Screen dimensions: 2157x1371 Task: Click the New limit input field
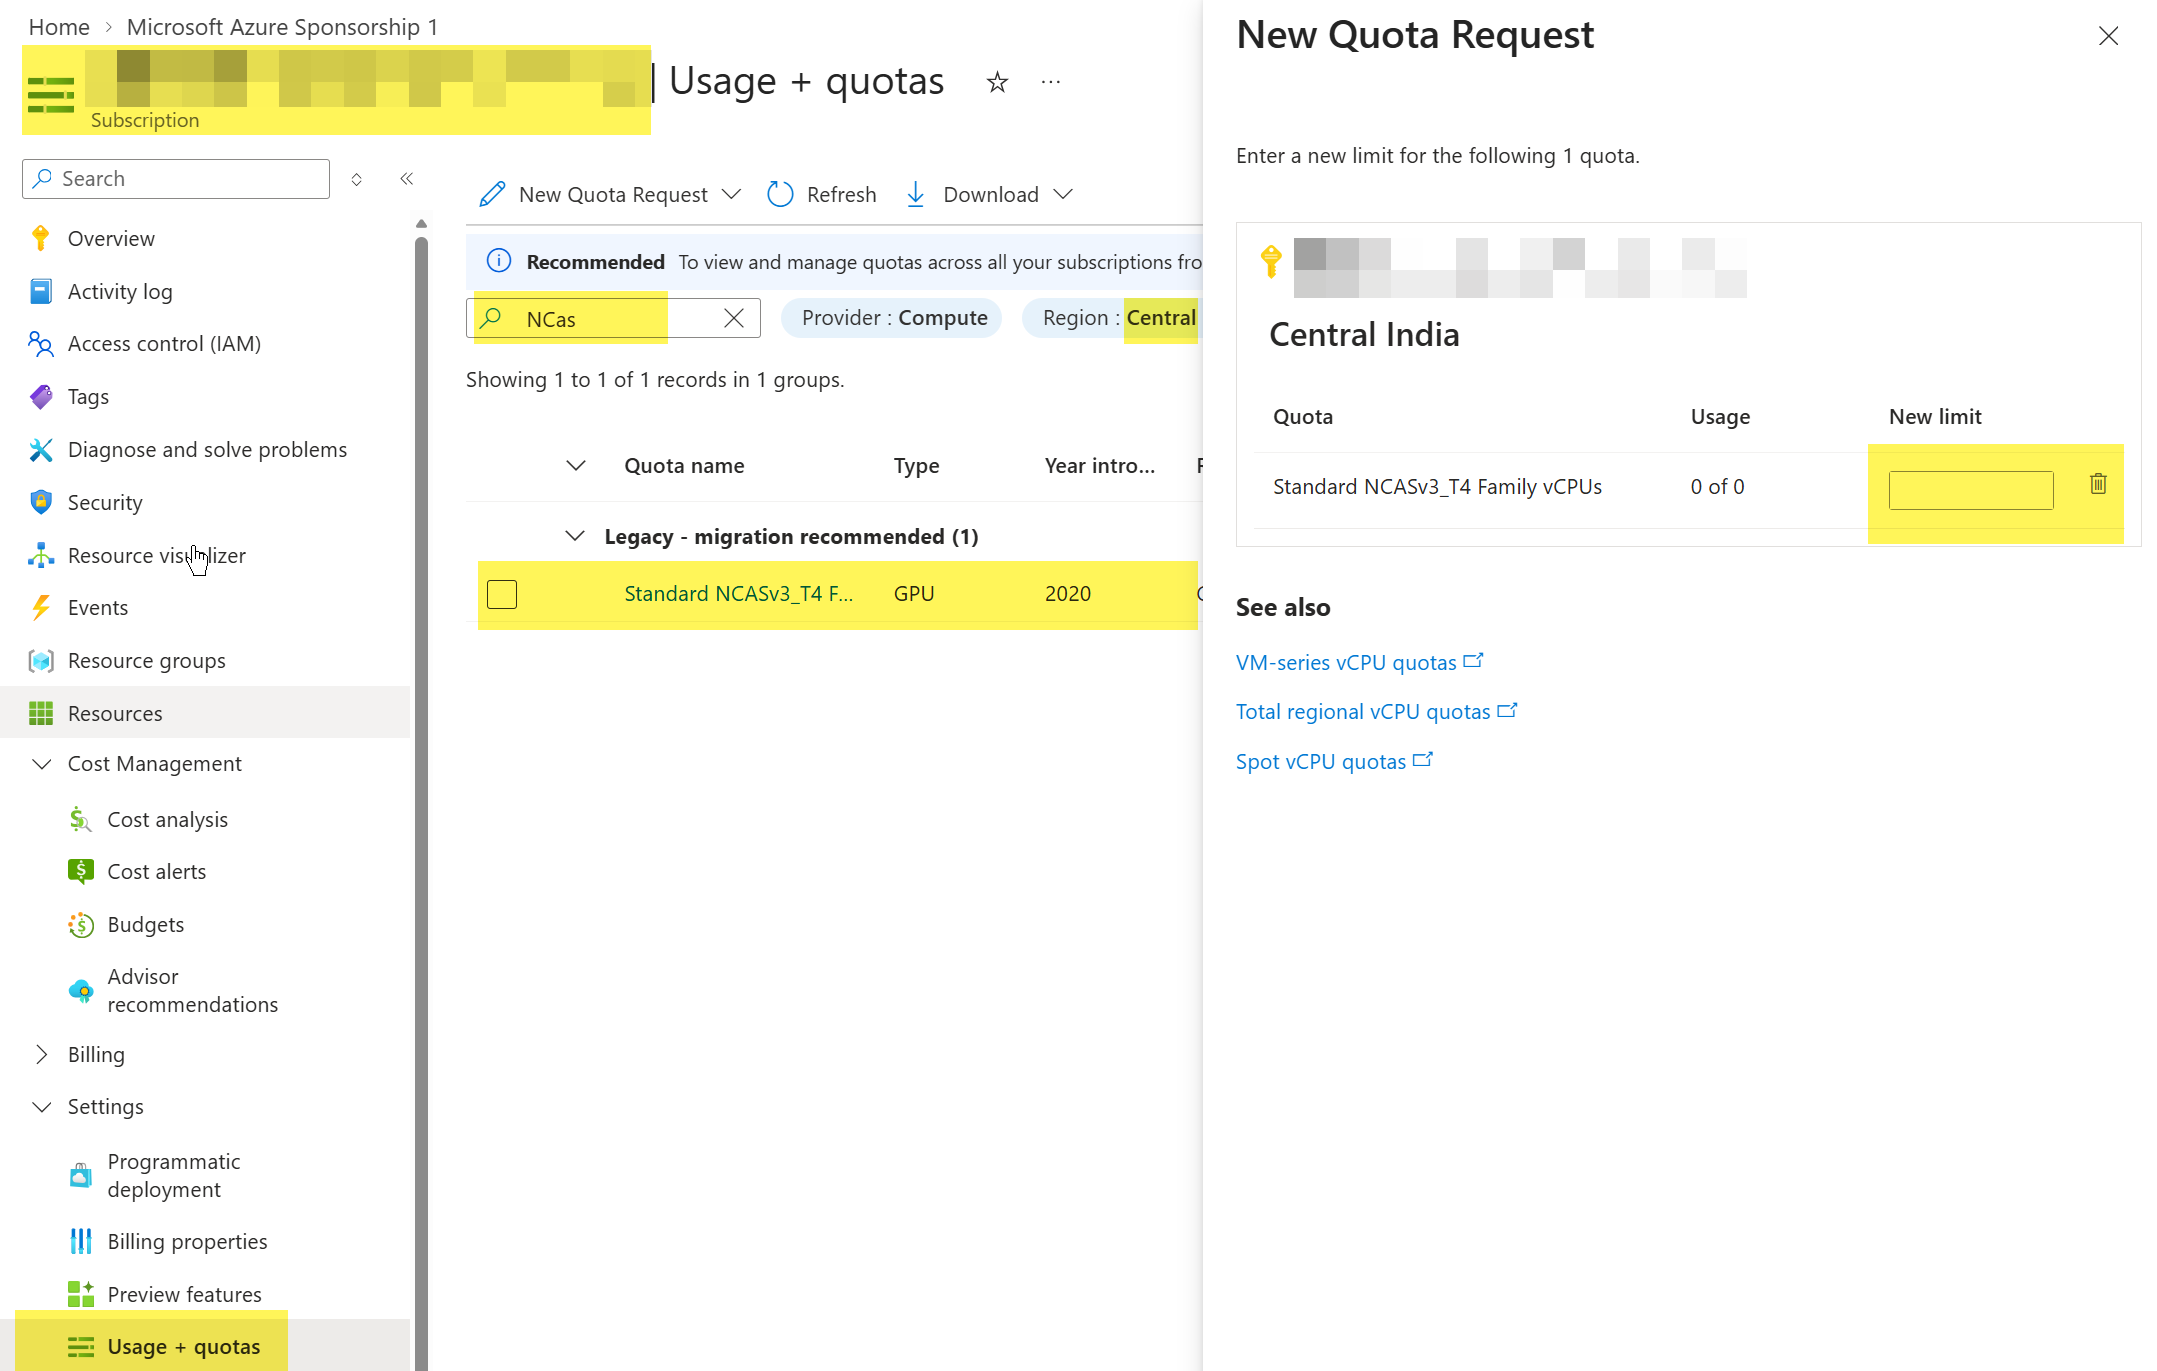click(1970, 490)
